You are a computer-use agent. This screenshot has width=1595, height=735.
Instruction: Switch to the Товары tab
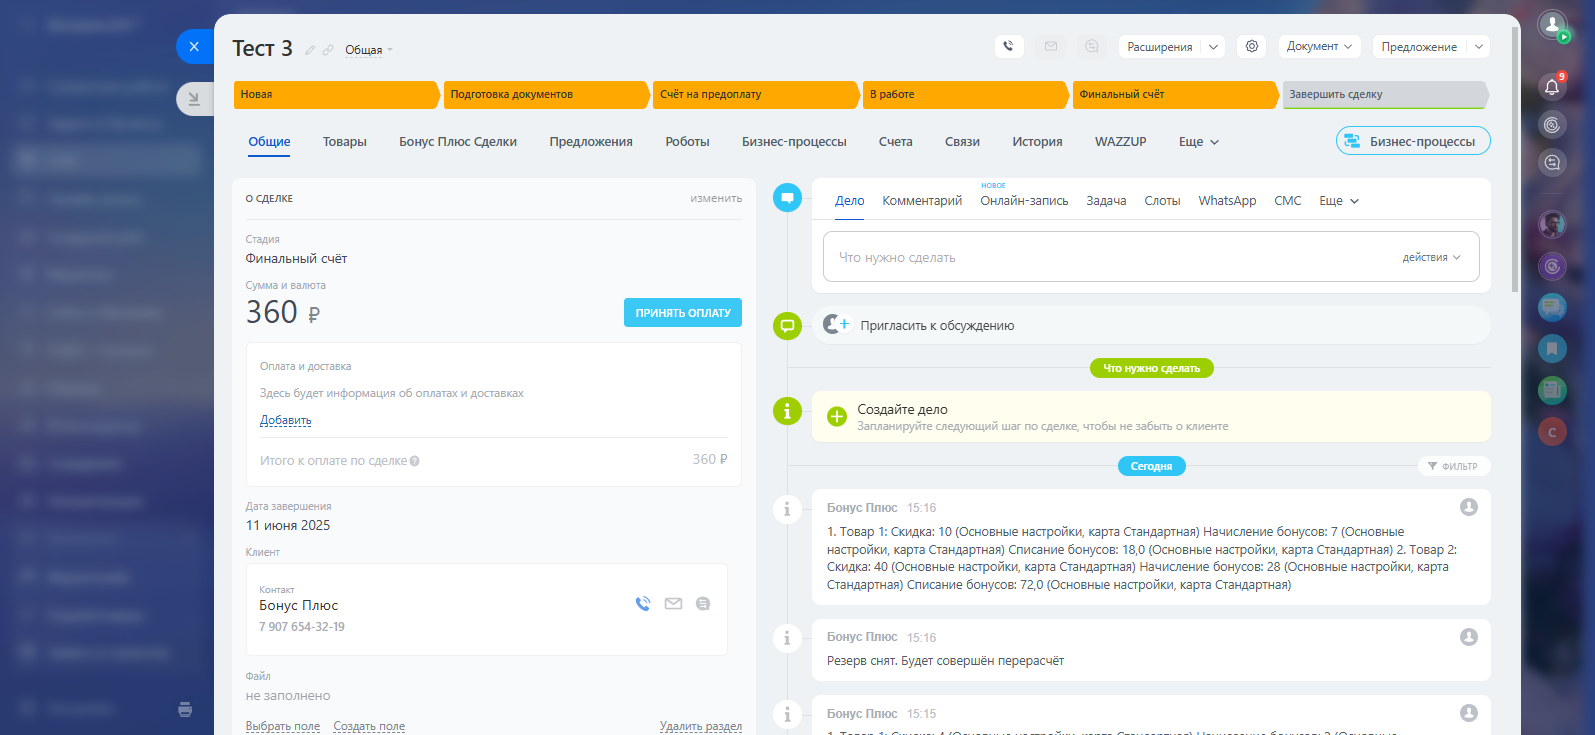click(344, 142)
